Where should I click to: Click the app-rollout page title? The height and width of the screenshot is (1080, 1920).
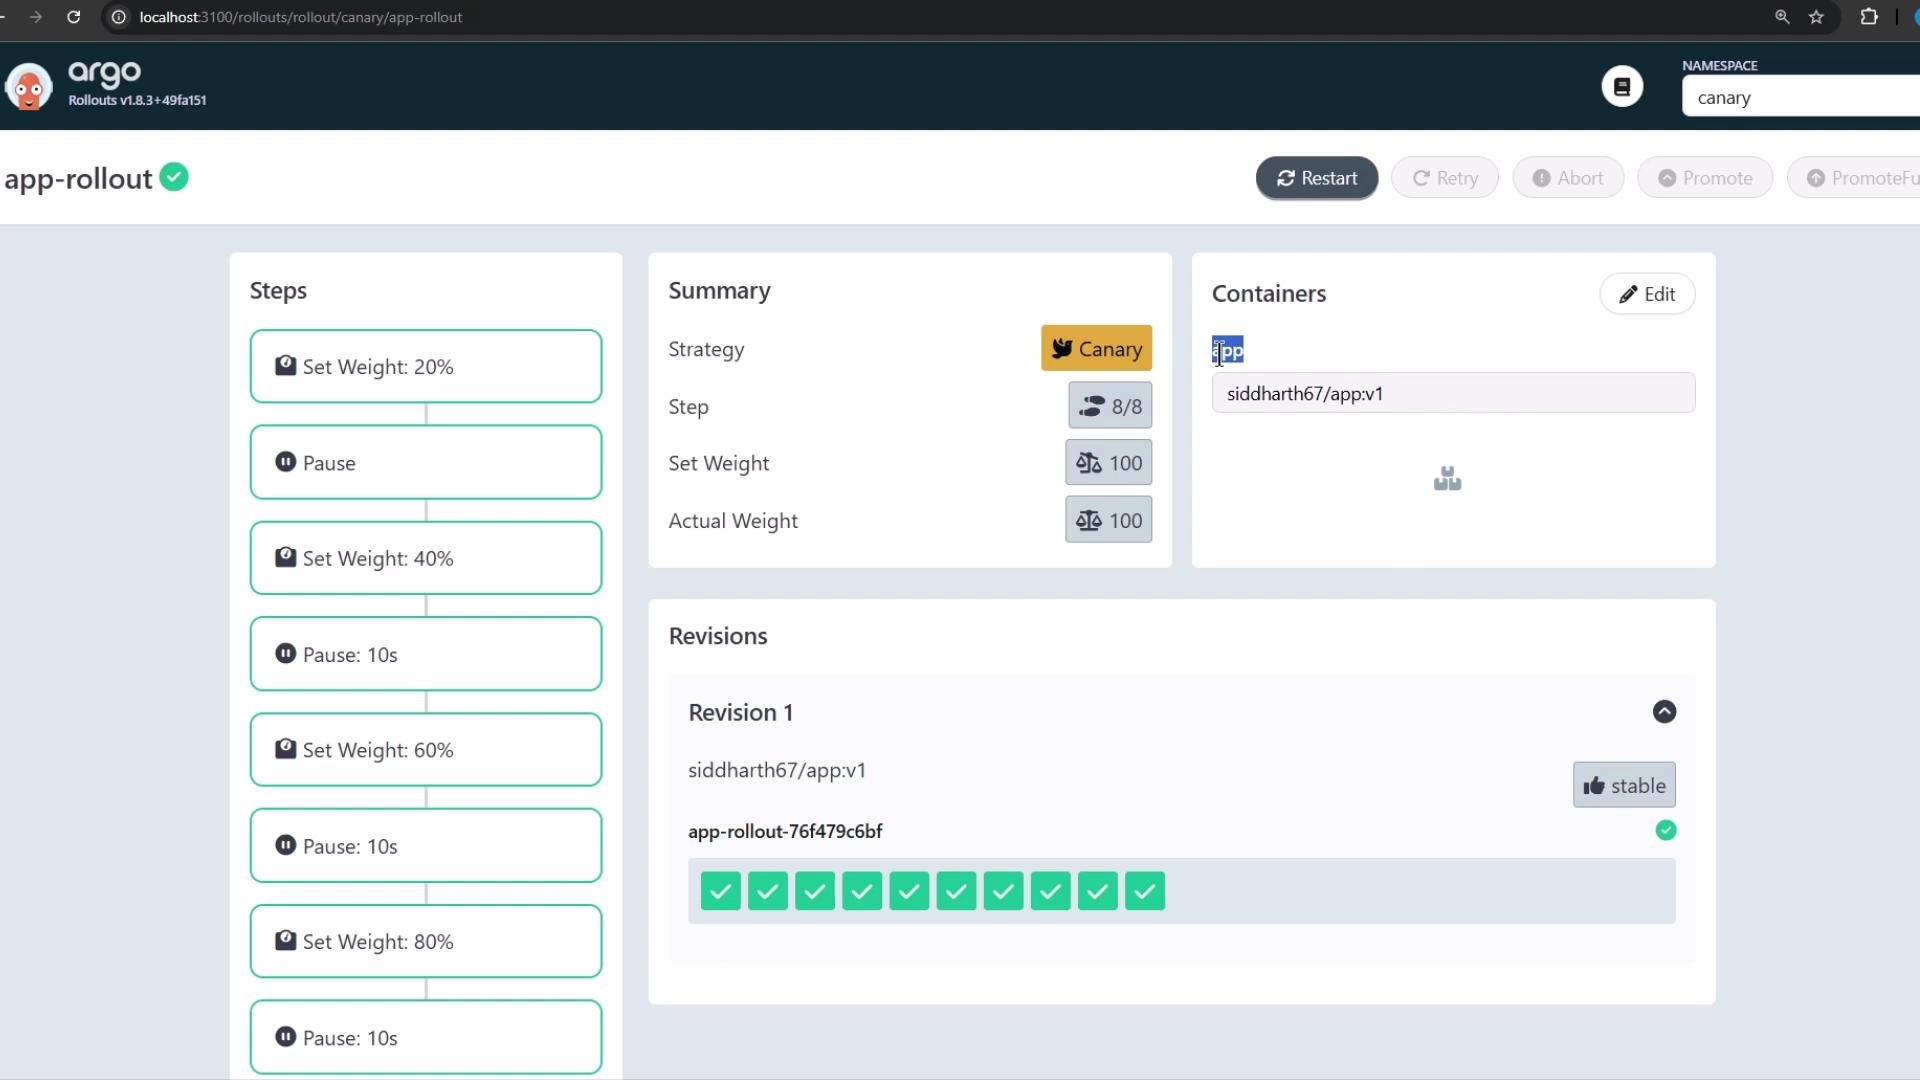tap(78, 179)
